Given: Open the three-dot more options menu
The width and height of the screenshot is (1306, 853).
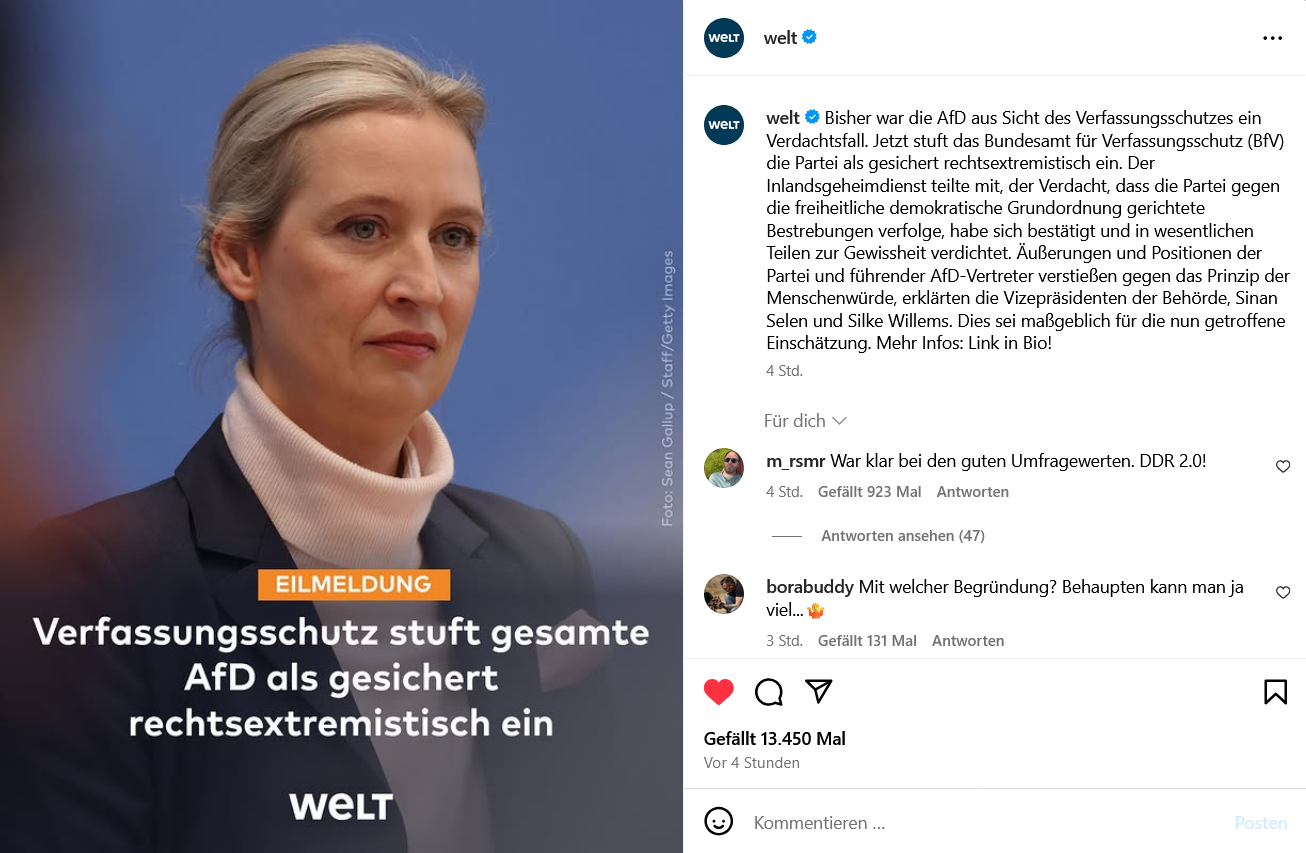Looking at the screenshot, I should coord(1272,38).
